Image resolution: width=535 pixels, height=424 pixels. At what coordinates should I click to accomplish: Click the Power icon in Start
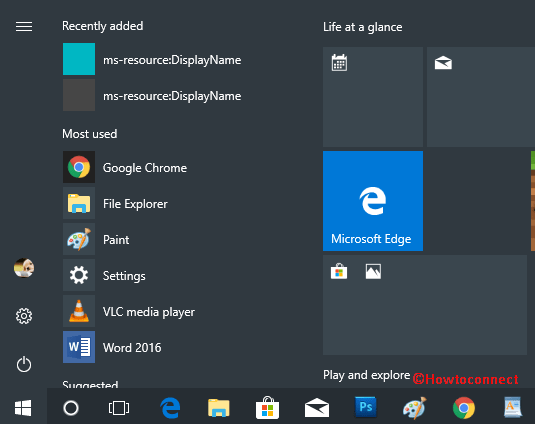(x=24, y=364)
